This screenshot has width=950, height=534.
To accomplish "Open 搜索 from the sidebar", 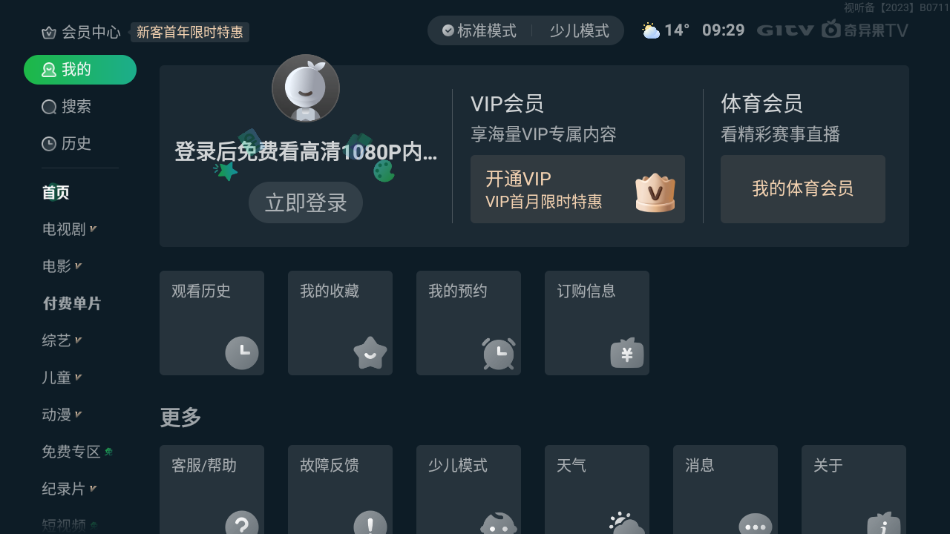I will pos(67,107).
